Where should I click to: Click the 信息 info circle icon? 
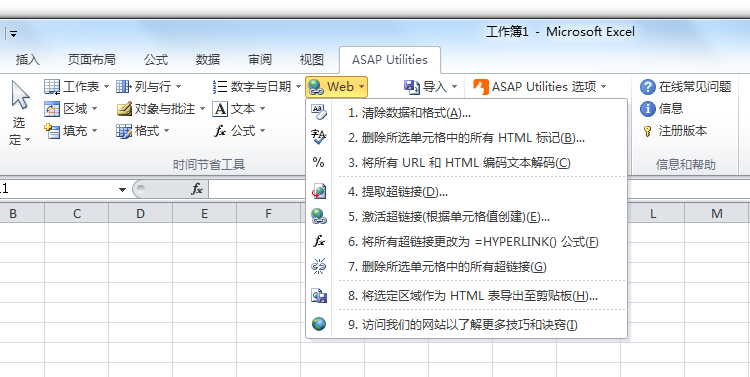648,109
